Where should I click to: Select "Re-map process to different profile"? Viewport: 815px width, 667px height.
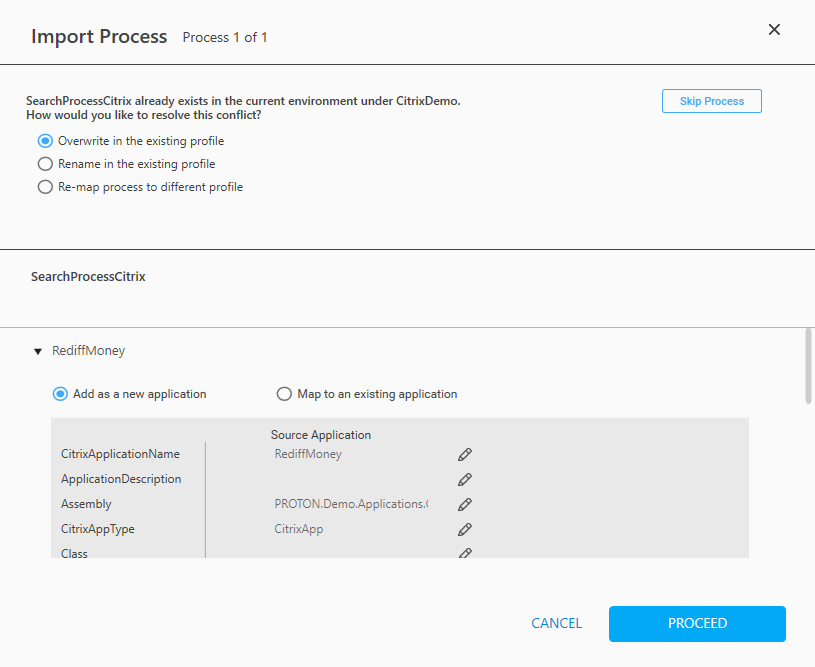45,187
